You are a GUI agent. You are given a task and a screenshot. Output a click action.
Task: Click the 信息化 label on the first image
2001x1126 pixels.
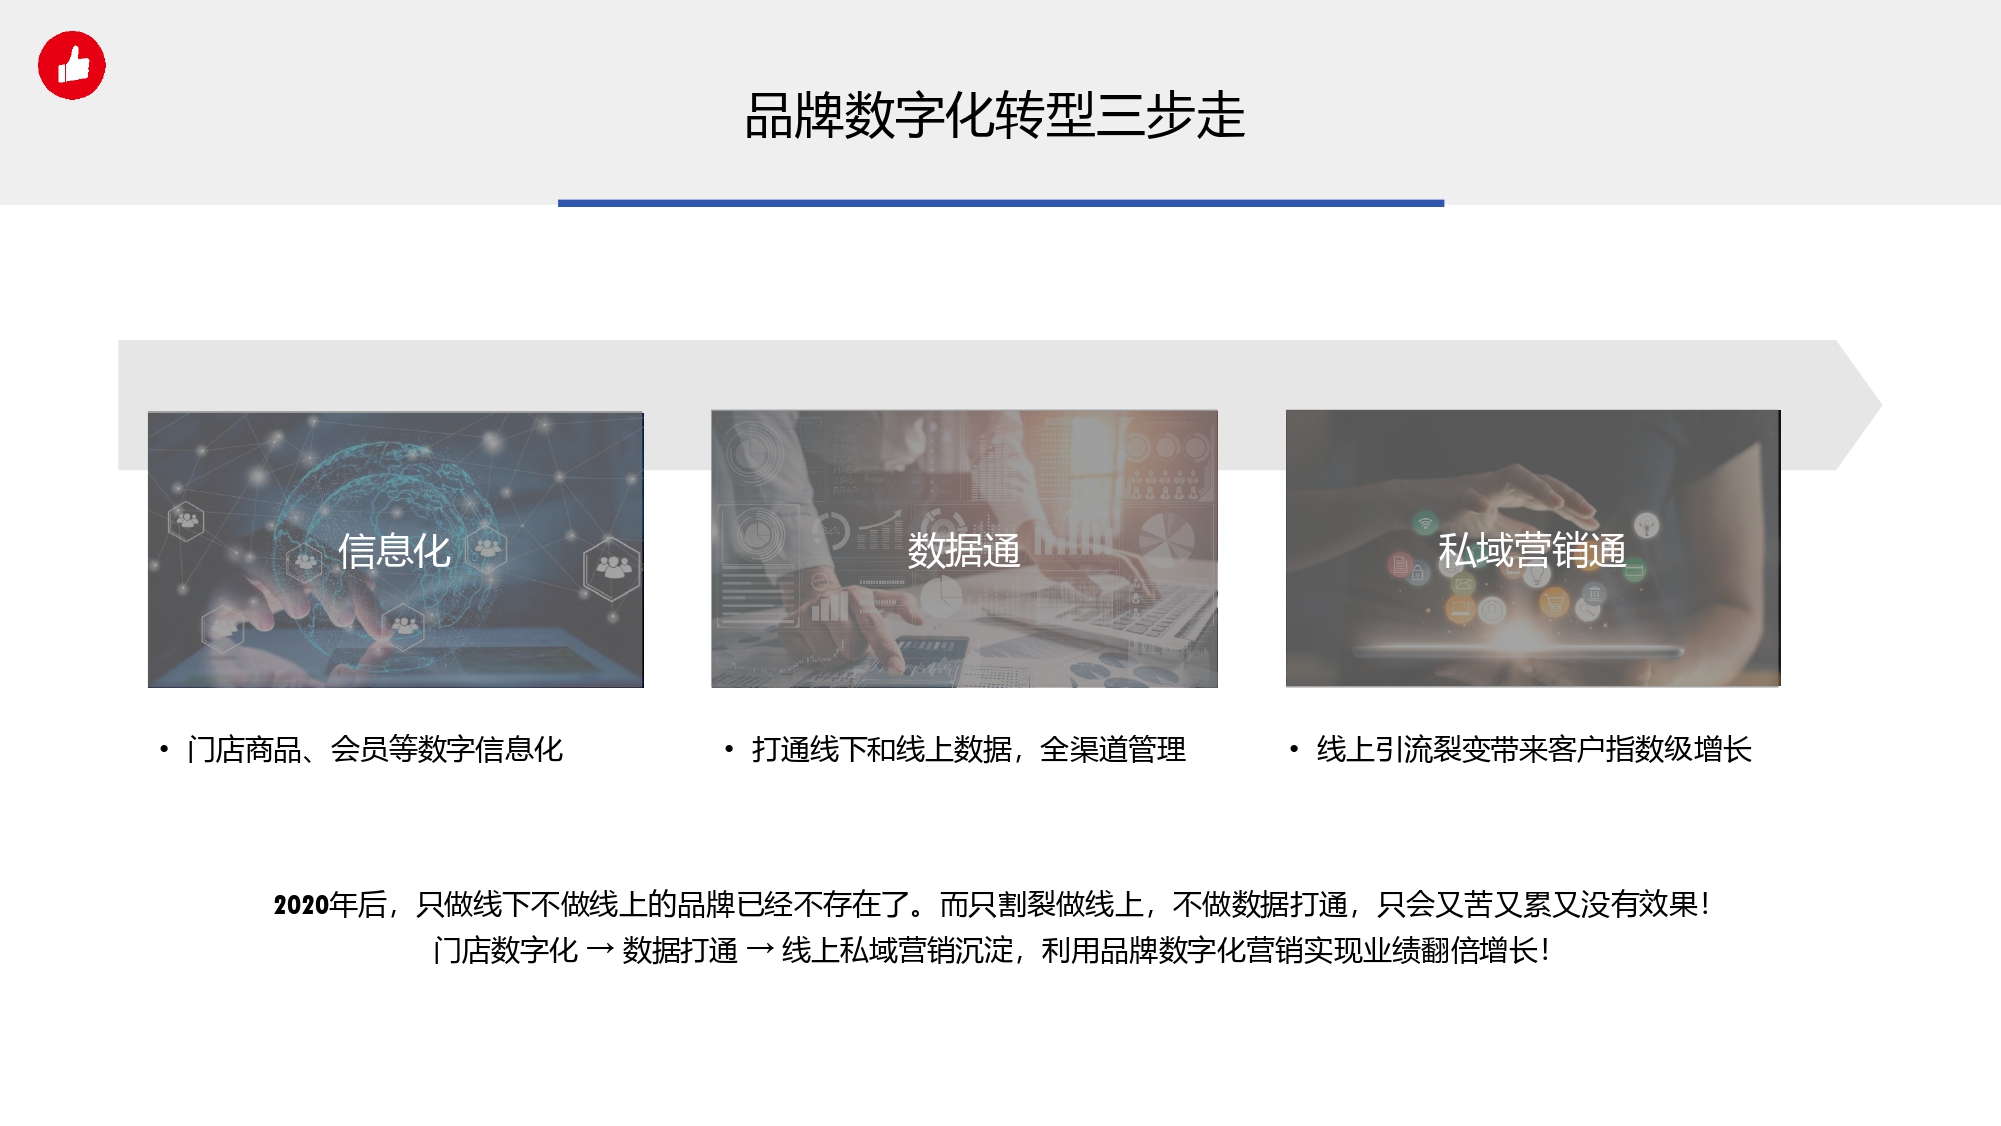[x=394, y=551]
